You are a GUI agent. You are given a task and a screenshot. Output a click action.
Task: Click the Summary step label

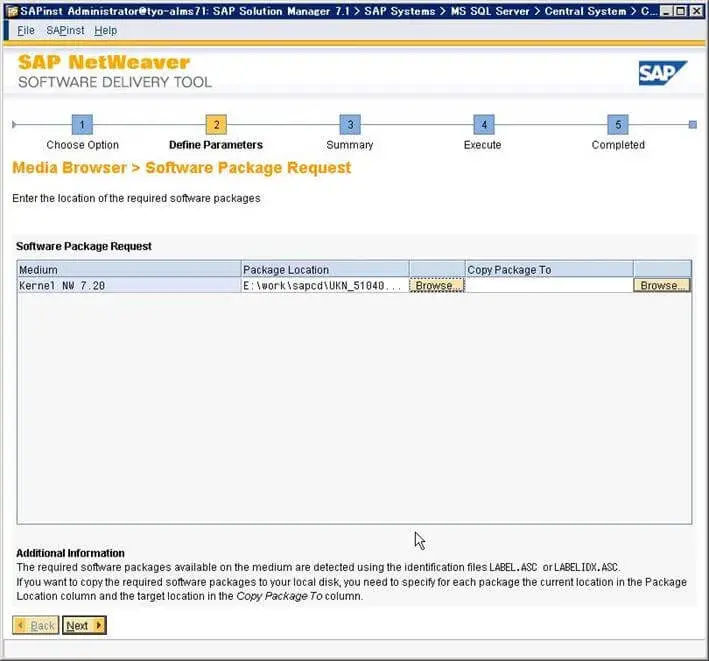point(350,145)
